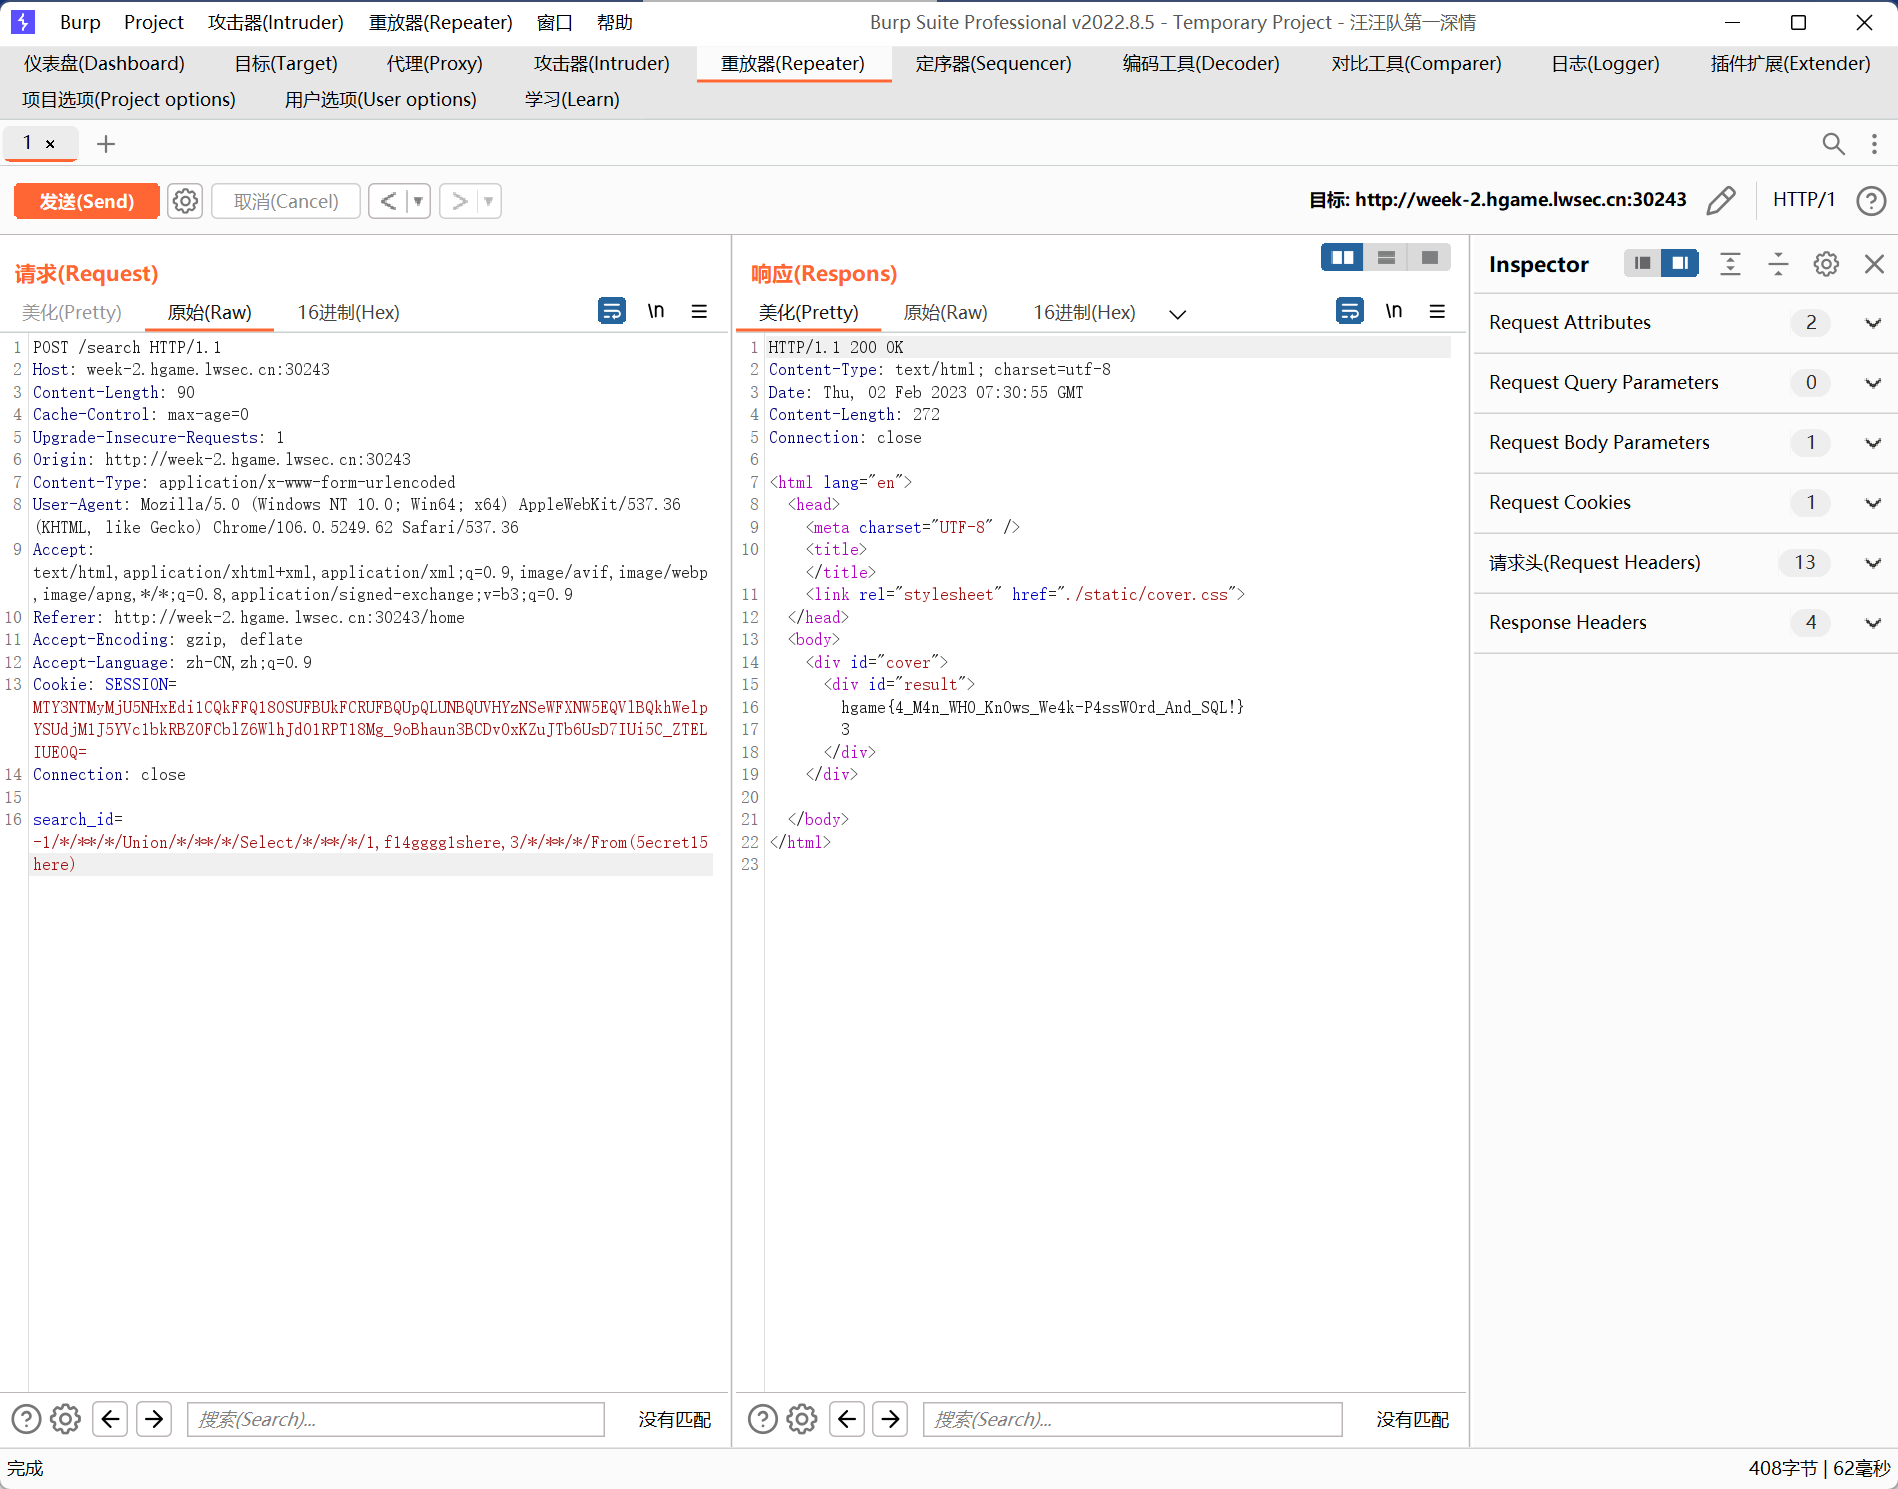Focus the Request search input field
The width and height of the screenshot is (1898, 1489).
[x=396, y=1419]
